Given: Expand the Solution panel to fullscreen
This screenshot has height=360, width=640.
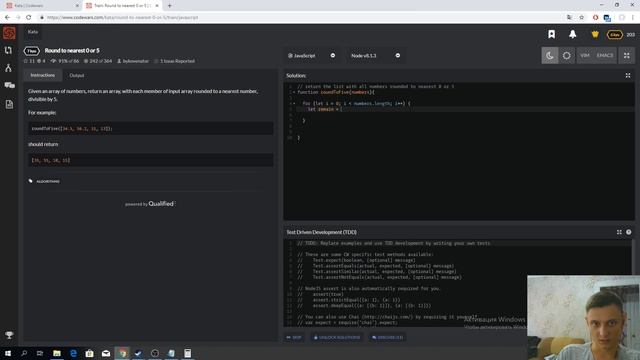Looking at the screenshot, I should coord(628,76).
